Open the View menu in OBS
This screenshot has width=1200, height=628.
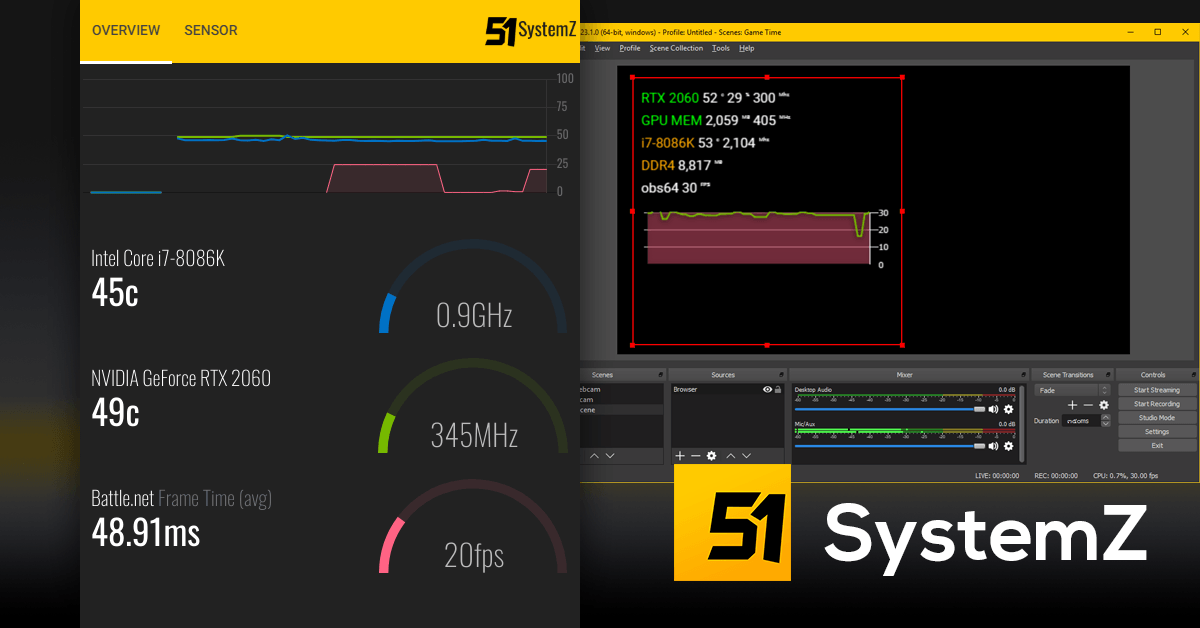[602, 48]
